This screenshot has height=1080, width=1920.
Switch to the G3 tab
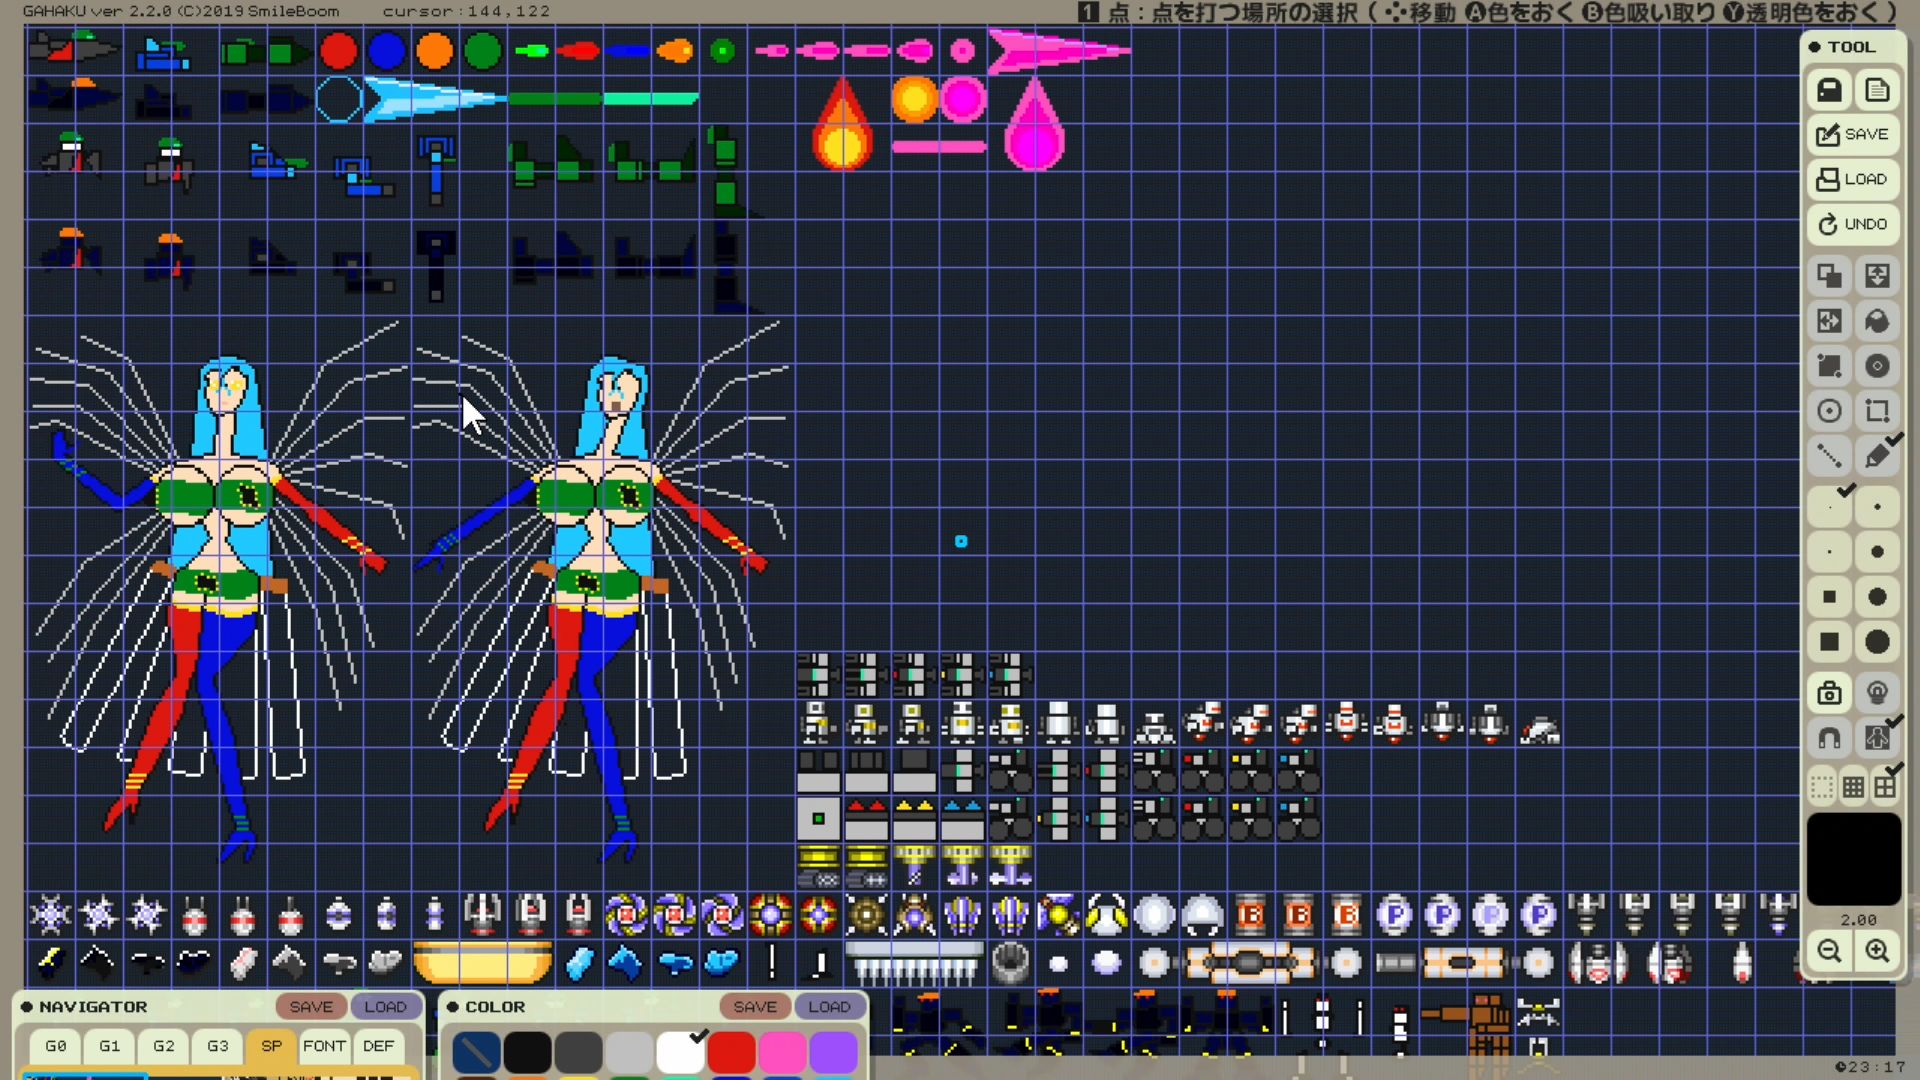218,1046
